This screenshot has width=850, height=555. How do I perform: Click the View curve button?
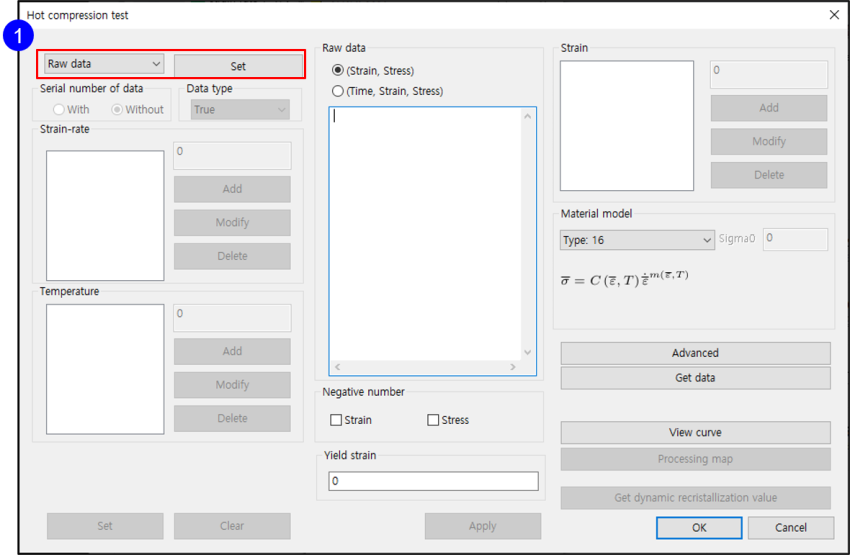696,433
